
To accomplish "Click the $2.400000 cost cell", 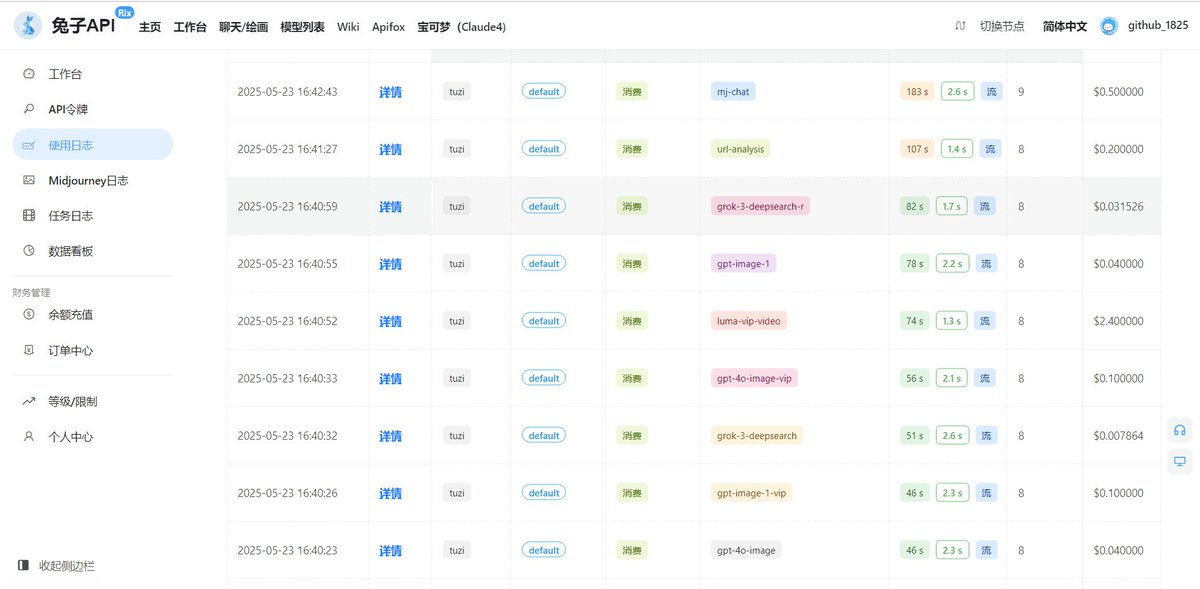I will click(1119, 322).
